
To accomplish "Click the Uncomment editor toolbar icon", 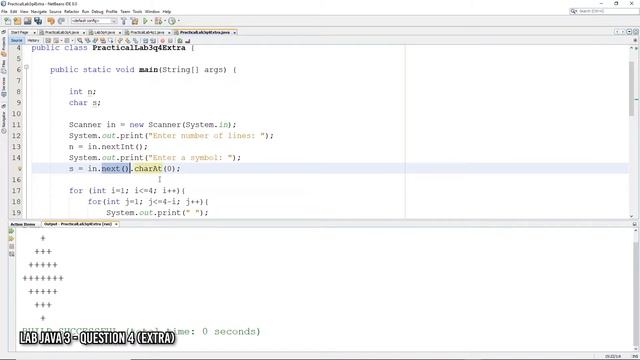I will click(187, 40).
